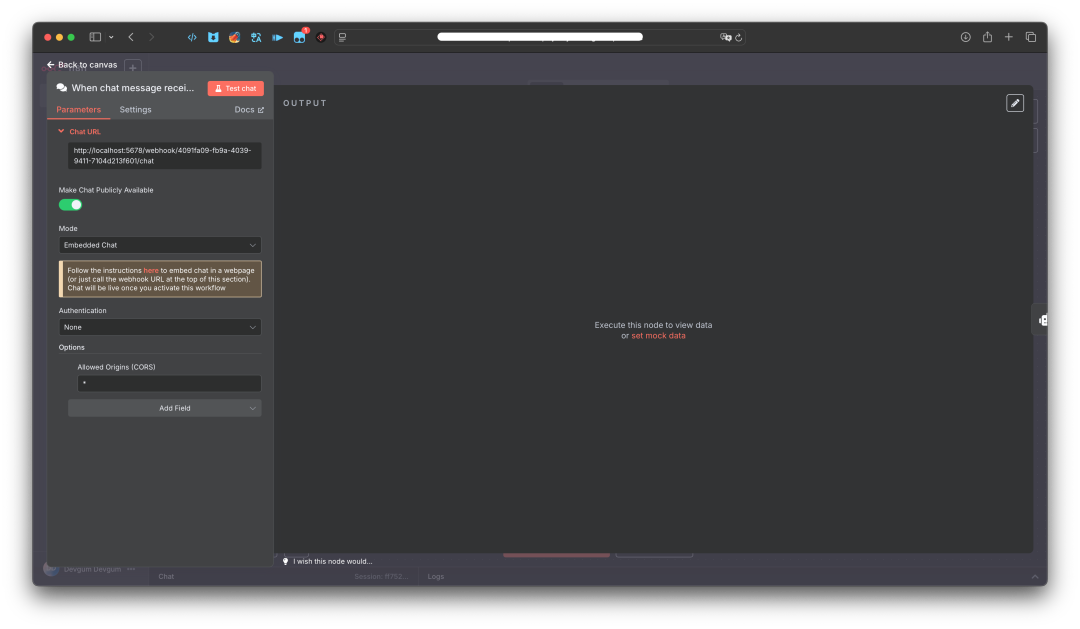Open Safari downloads icon

click(965, 37)
